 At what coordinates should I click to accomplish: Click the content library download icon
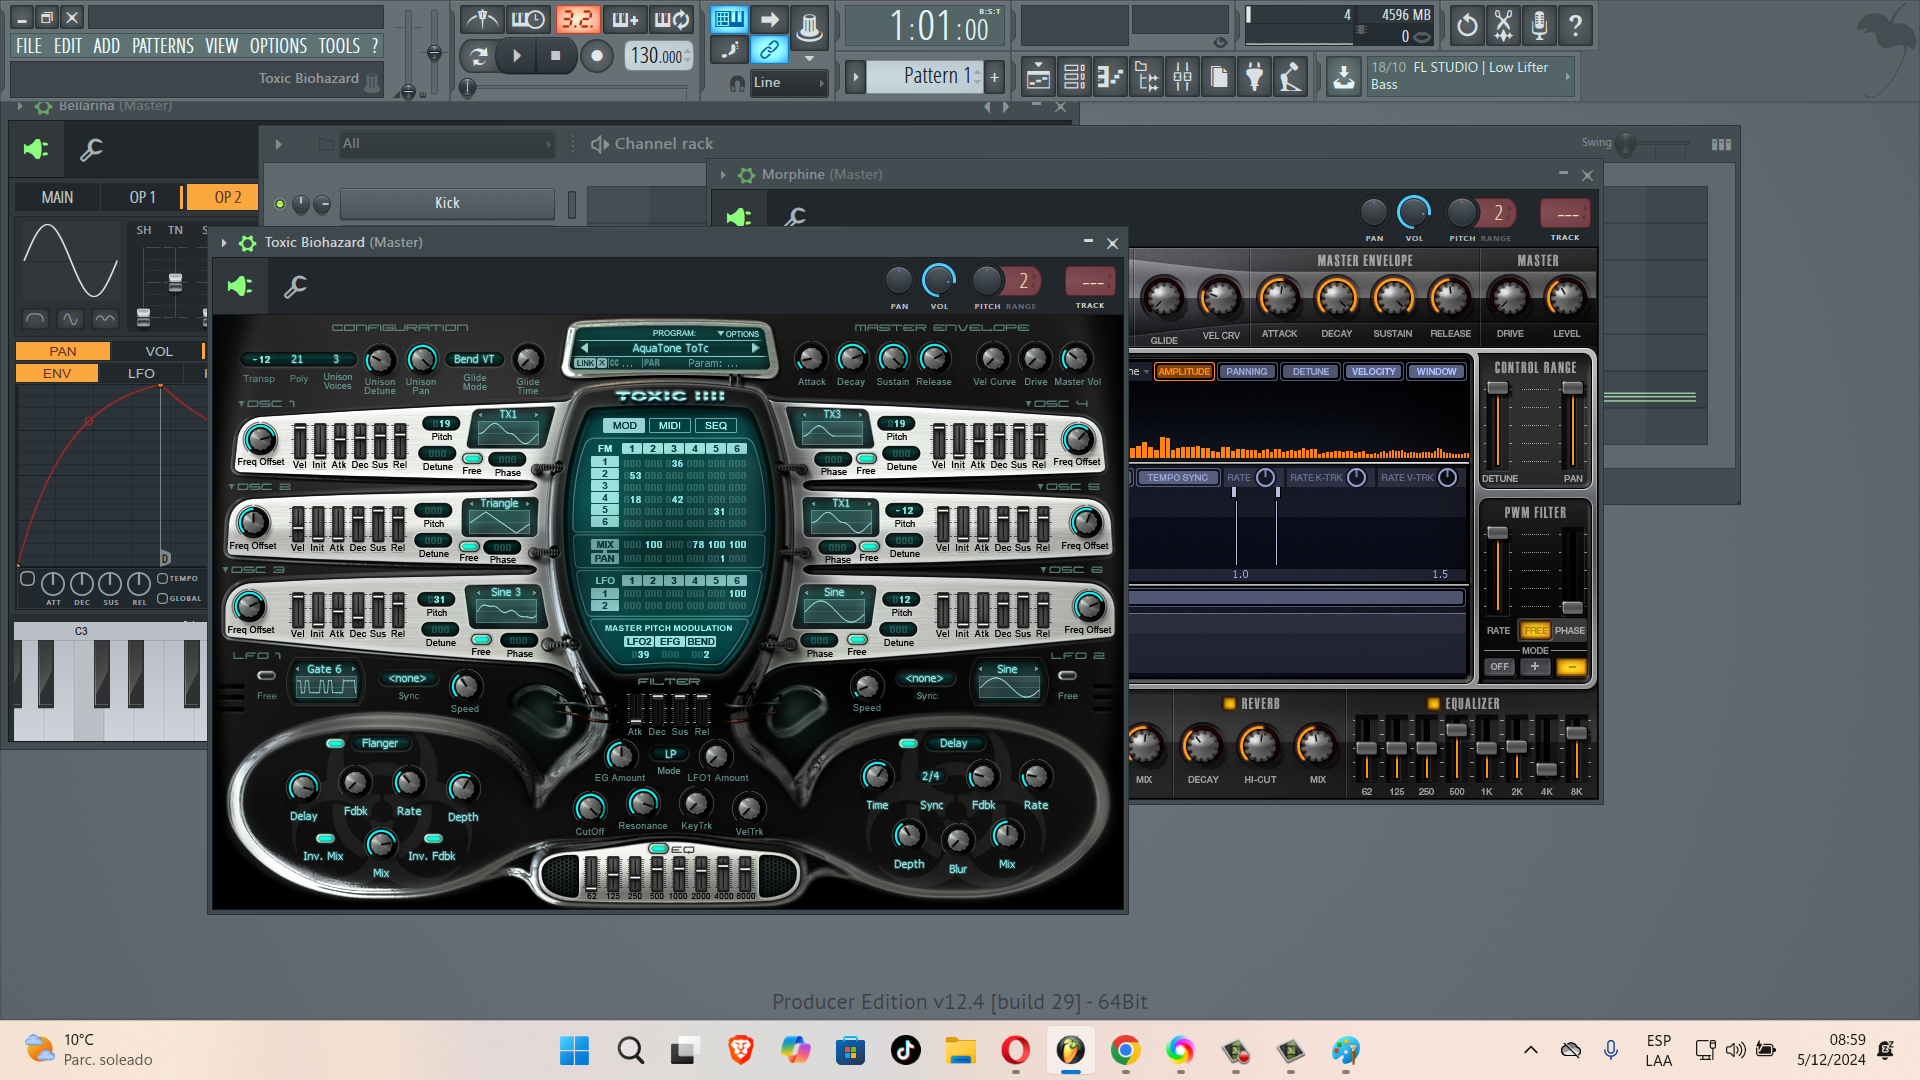click(x=1344, y=77)
